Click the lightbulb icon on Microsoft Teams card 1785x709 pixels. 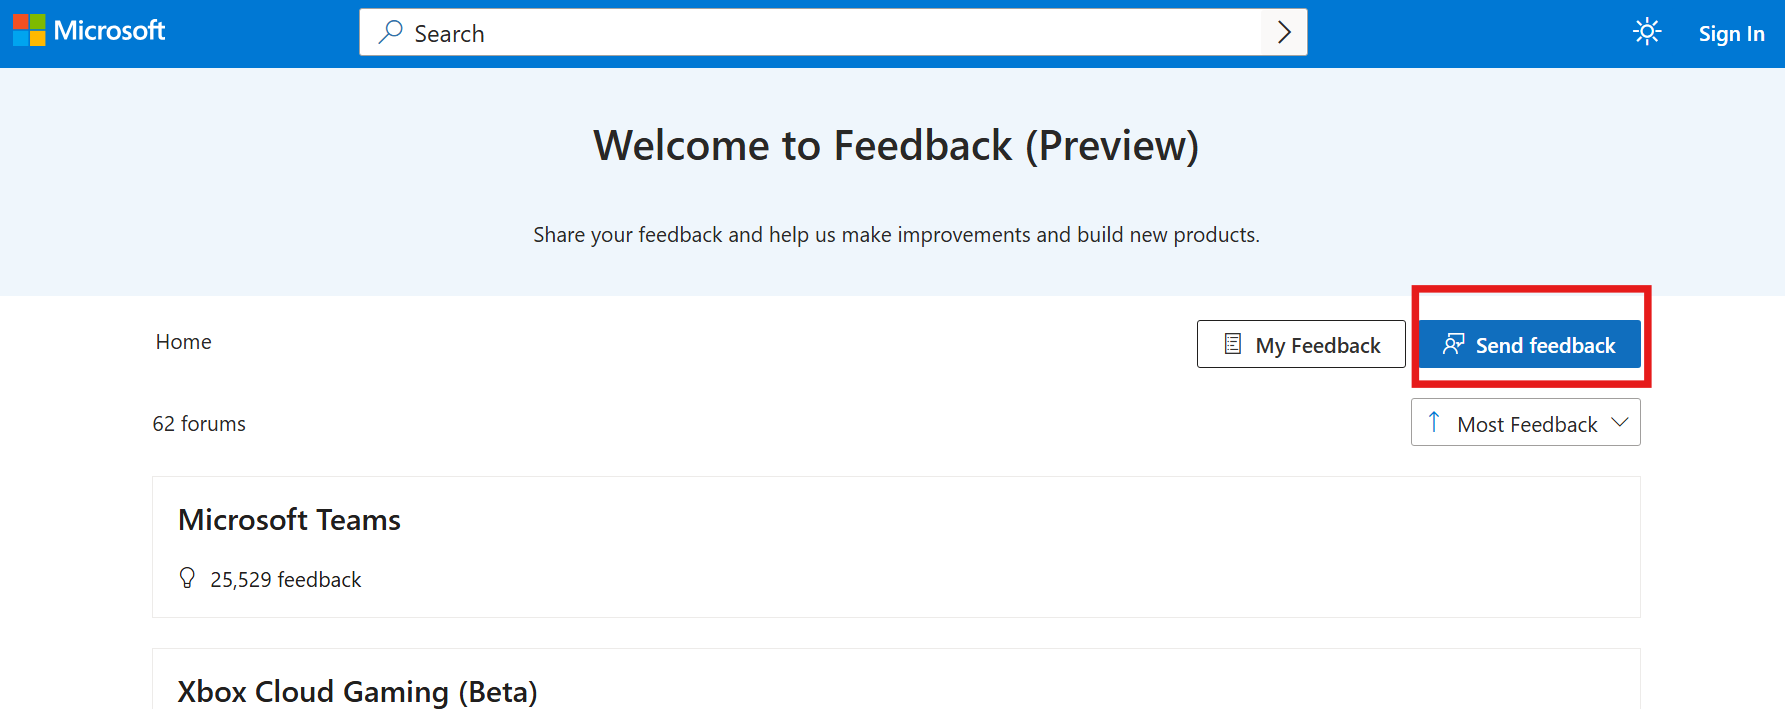(187, 578)
